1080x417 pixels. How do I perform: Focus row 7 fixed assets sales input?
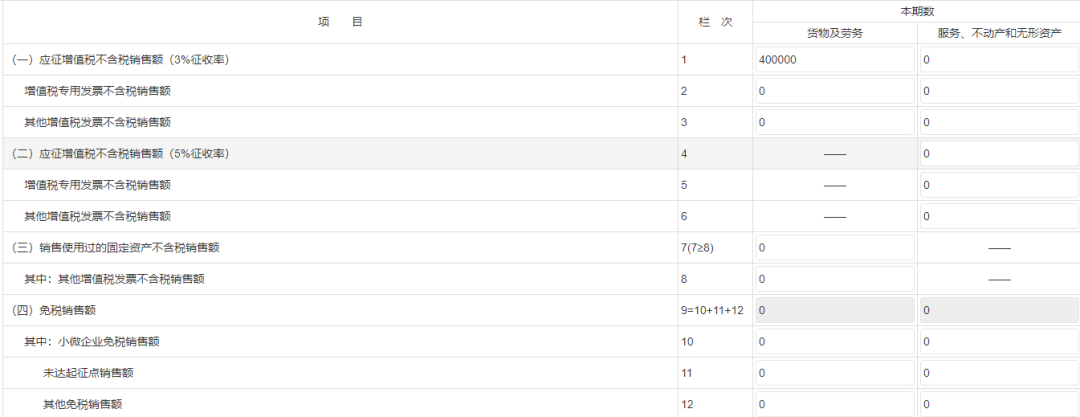(834, 247)
